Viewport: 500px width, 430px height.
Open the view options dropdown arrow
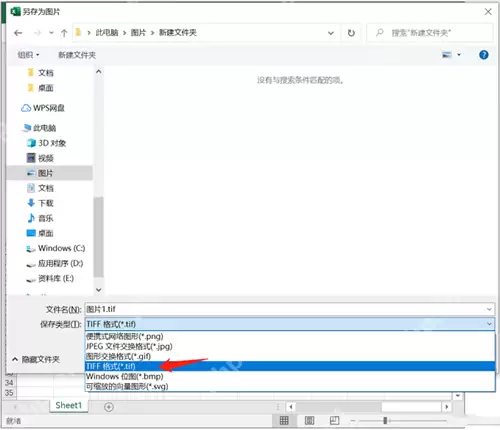click(459, 55)
